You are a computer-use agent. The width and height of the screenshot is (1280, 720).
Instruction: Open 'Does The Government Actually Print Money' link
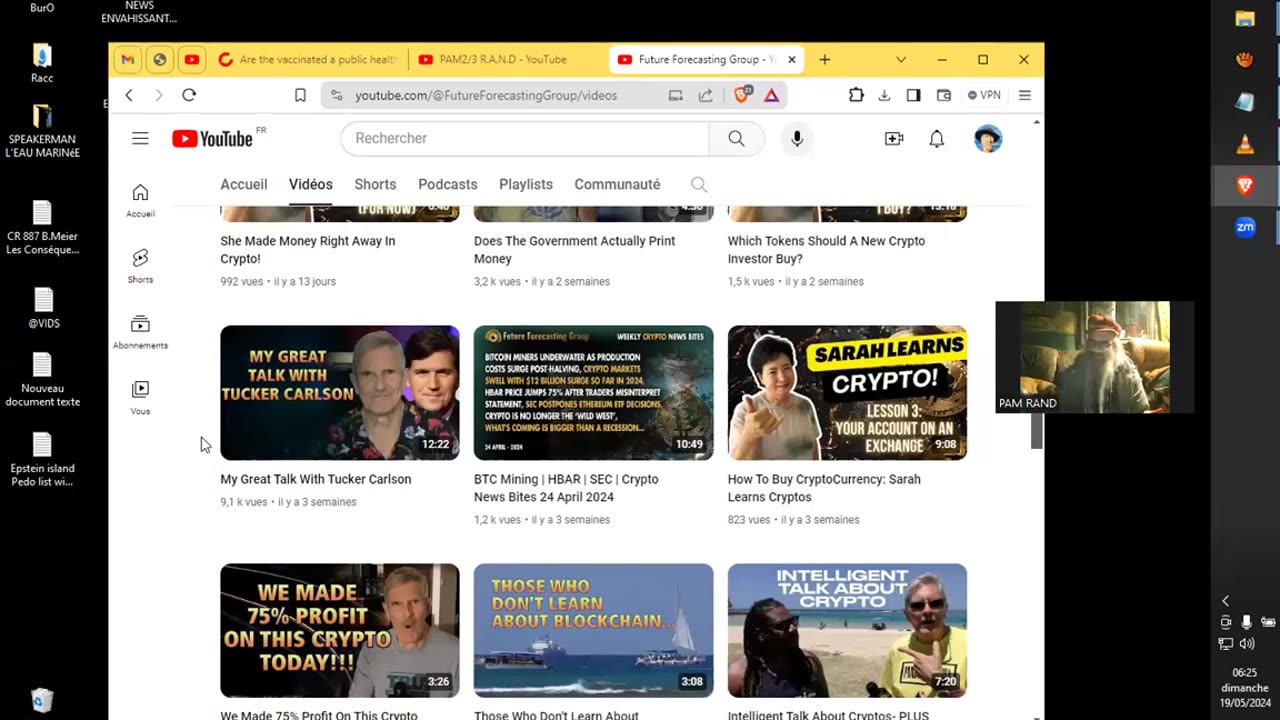pos(574,250)
